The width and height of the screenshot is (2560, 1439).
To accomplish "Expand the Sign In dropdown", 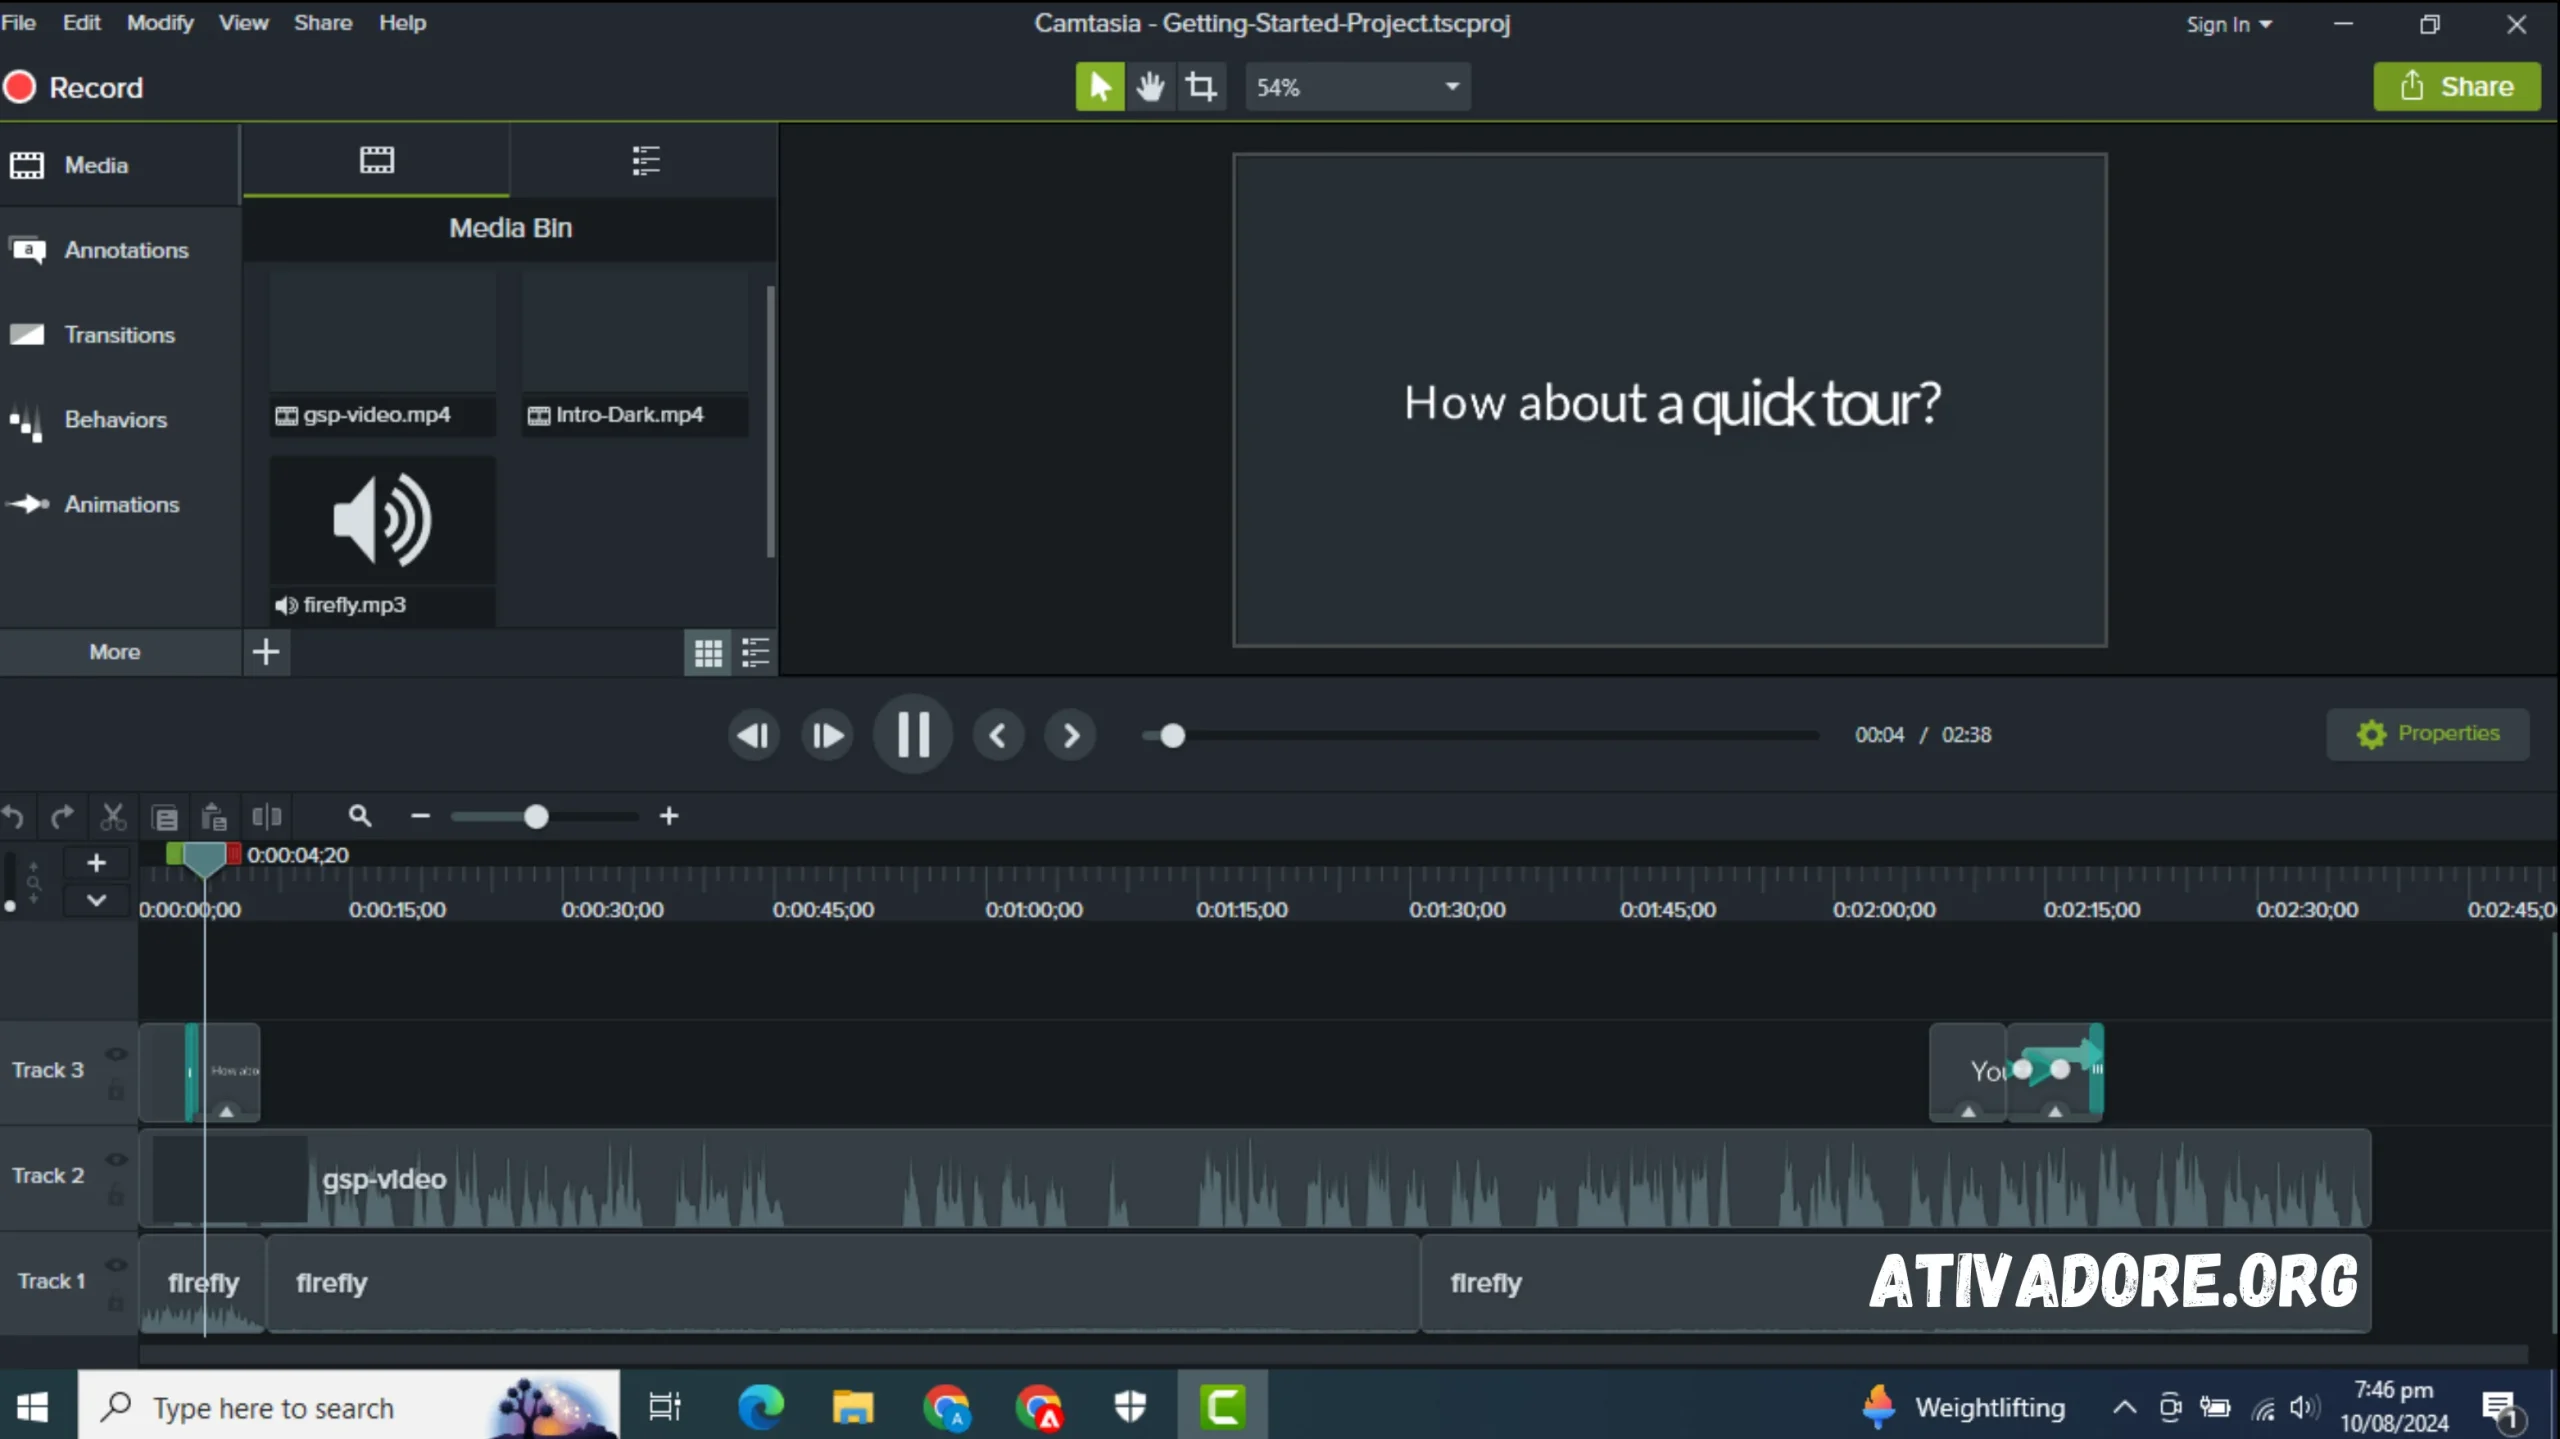I will [2229, 24].
